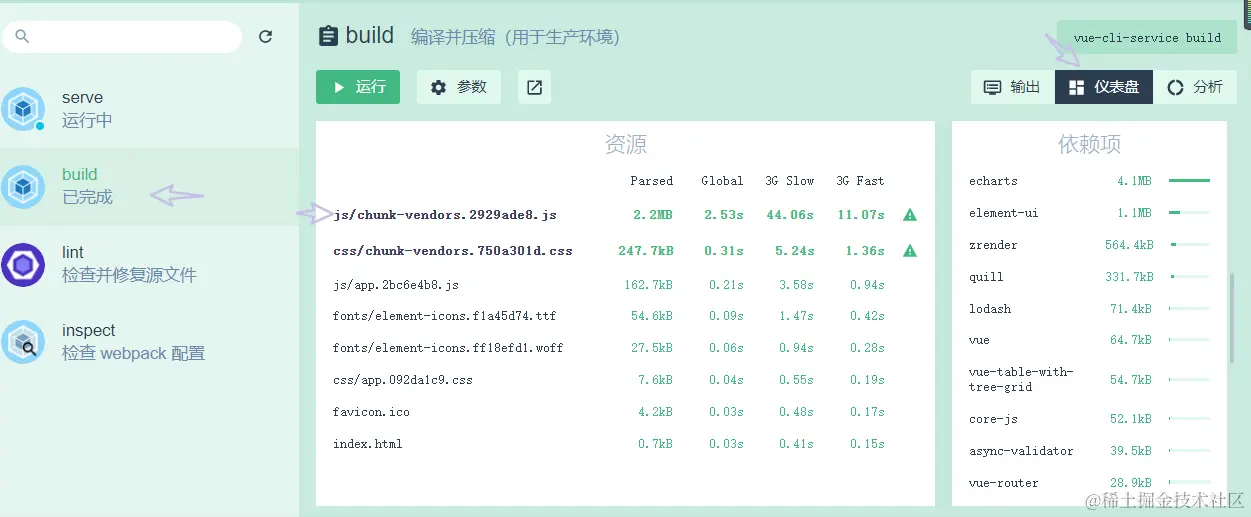The width and height of the screenshot is (1251, 517).
Task: Click the echarts size bar
Action: pyautogui.click(x=1189, y=181)
